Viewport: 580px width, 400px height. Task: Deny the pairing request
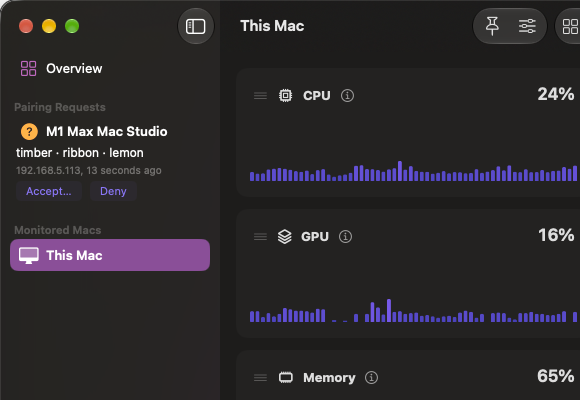tap(113, 191)
